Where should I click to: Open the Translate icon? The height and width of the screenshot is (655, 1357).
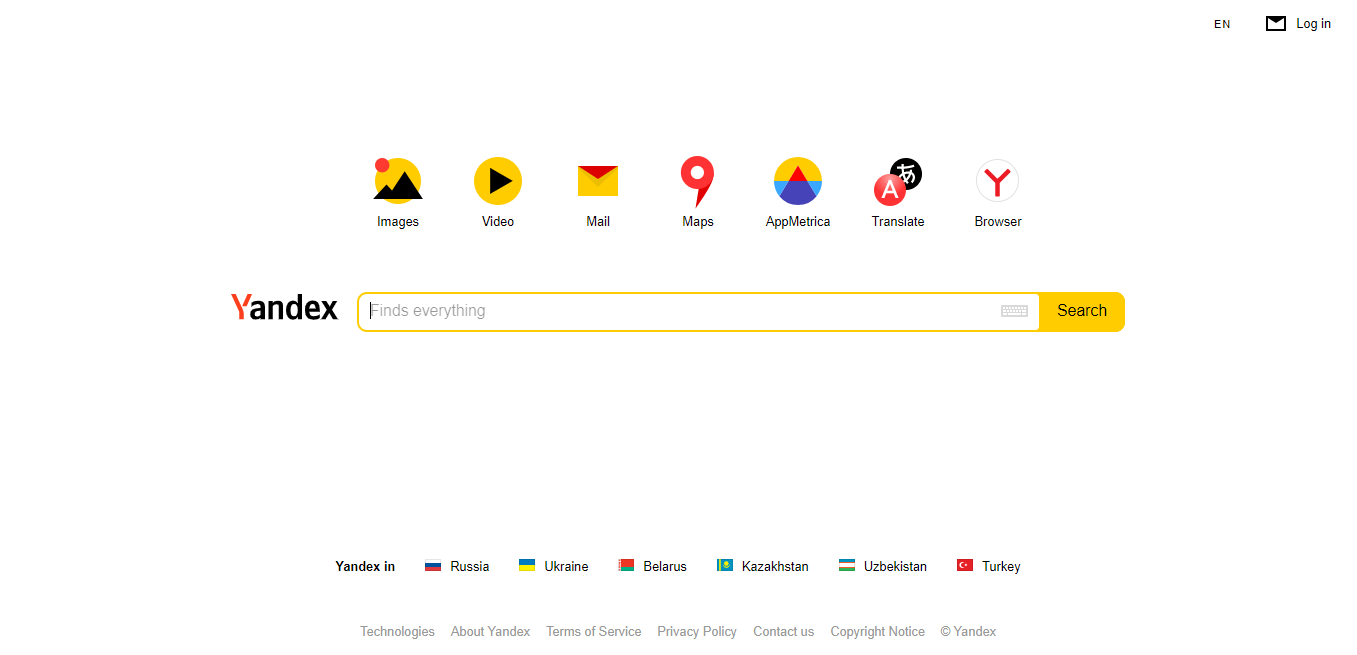tap(898, 181)
